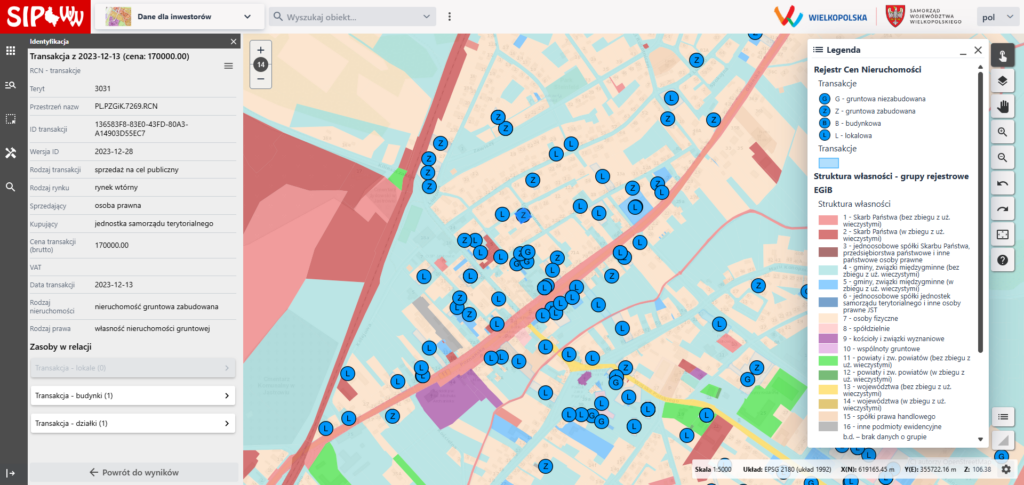Viewport: 1024px width, 485px height.
Task: Click the value 'rynek wtórny'
Action: (116, 187)
